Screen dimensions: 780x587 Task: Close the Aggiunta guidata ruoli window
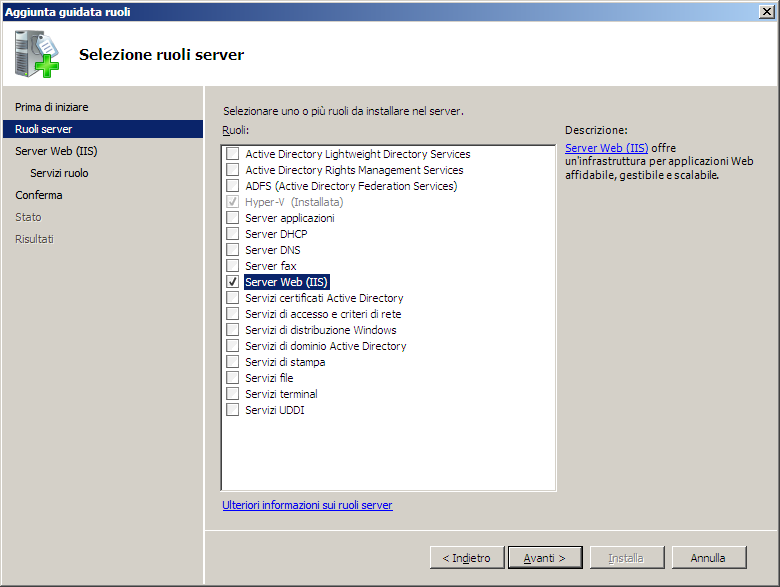[x=767, y=11]
